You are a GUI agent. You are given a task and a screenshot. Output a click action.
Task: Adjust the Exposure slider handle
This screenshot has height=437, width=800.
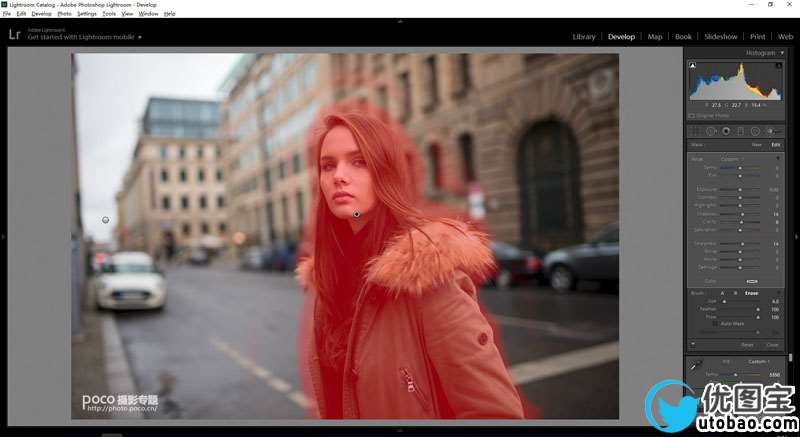coord(742,189)
